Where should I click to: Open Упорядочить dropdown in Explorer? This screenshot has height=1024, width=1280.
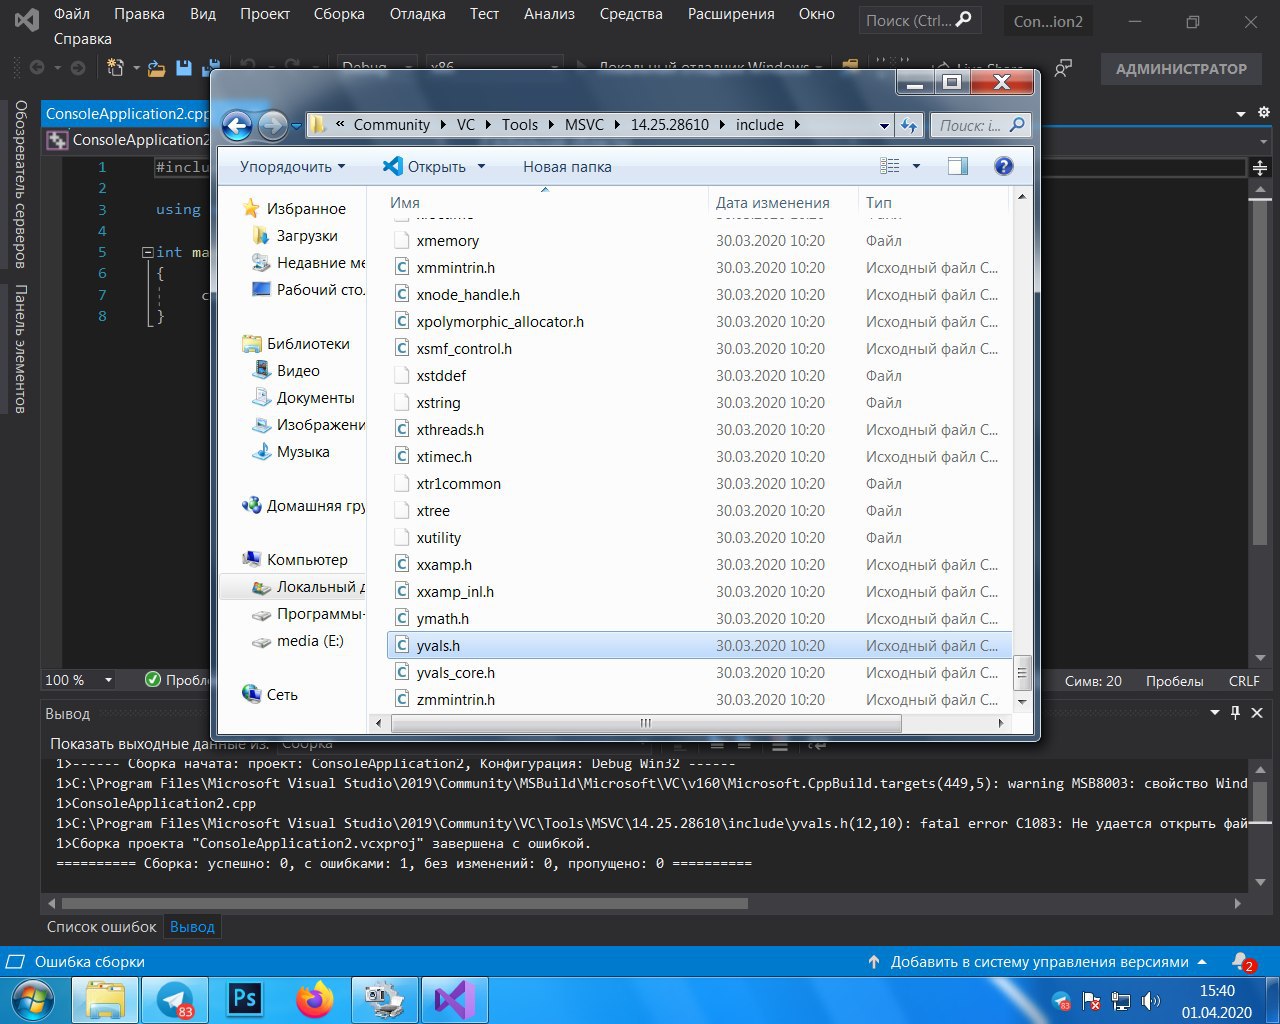pyautogui.click(x=293, y=167)
